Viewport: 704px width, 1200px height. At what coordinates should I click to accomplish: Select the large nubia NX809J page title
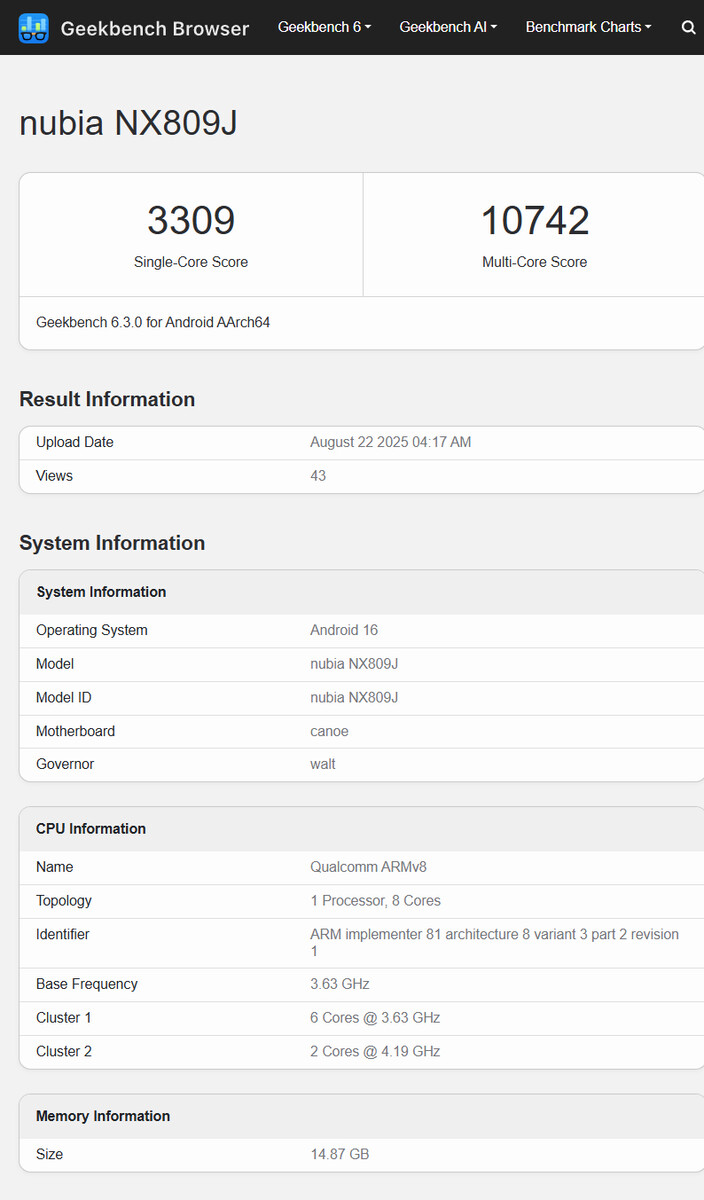coord(128,123)
